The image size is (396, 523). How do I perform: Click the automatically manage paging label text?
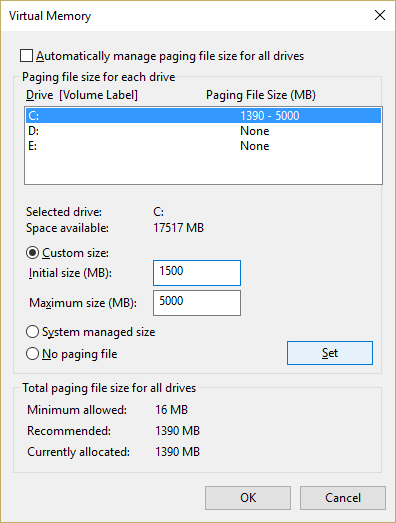tap(170, 56)
